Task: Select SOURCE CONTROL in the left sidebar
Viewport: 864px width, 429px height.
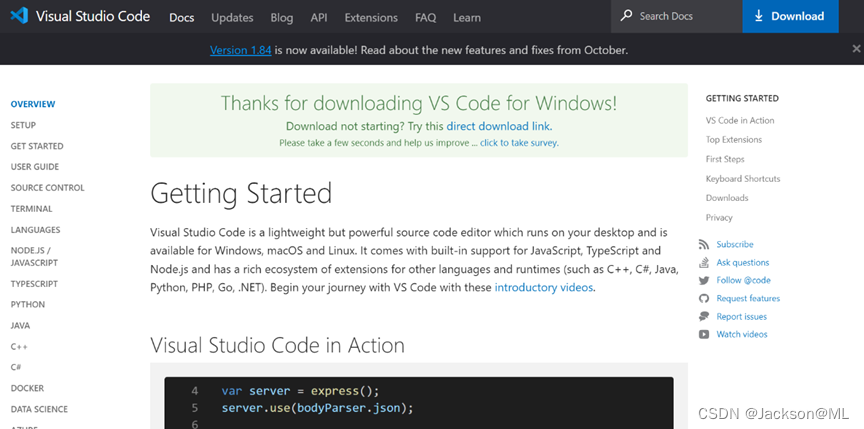Action: 47,188
